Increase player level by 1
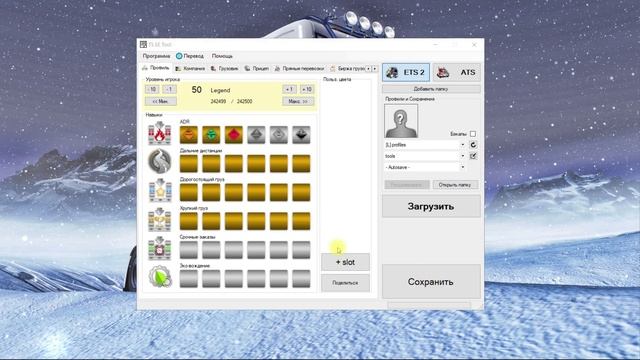This screenshot has width=640, height=360. tap(289, 89)
